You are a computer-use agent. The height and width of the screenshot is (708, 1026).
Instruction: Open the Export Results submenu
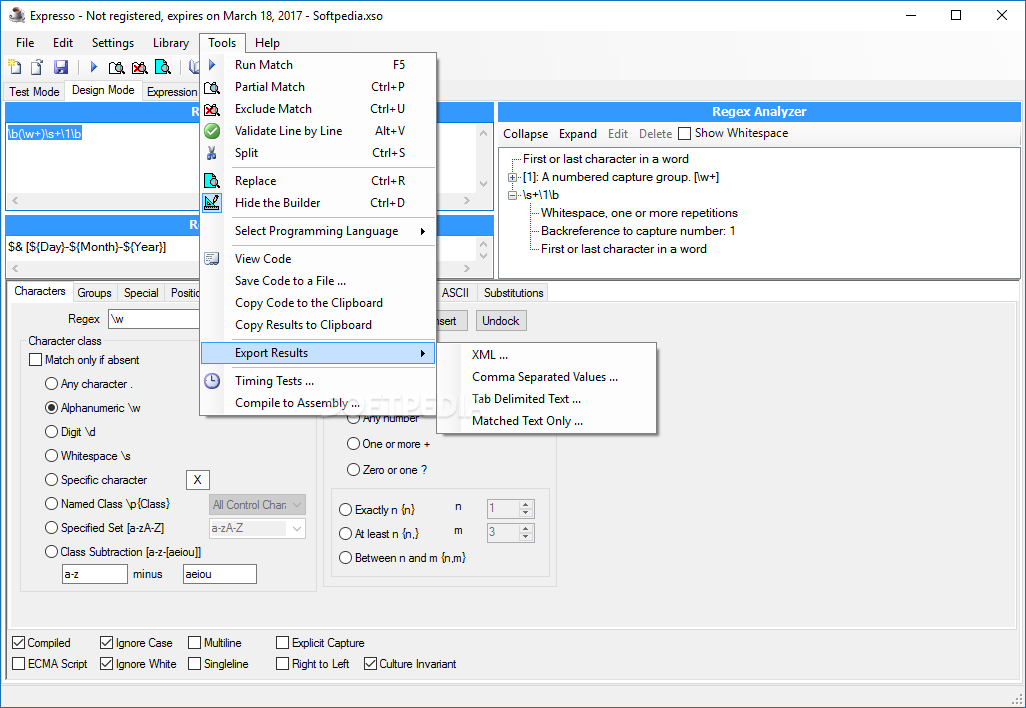318,353
